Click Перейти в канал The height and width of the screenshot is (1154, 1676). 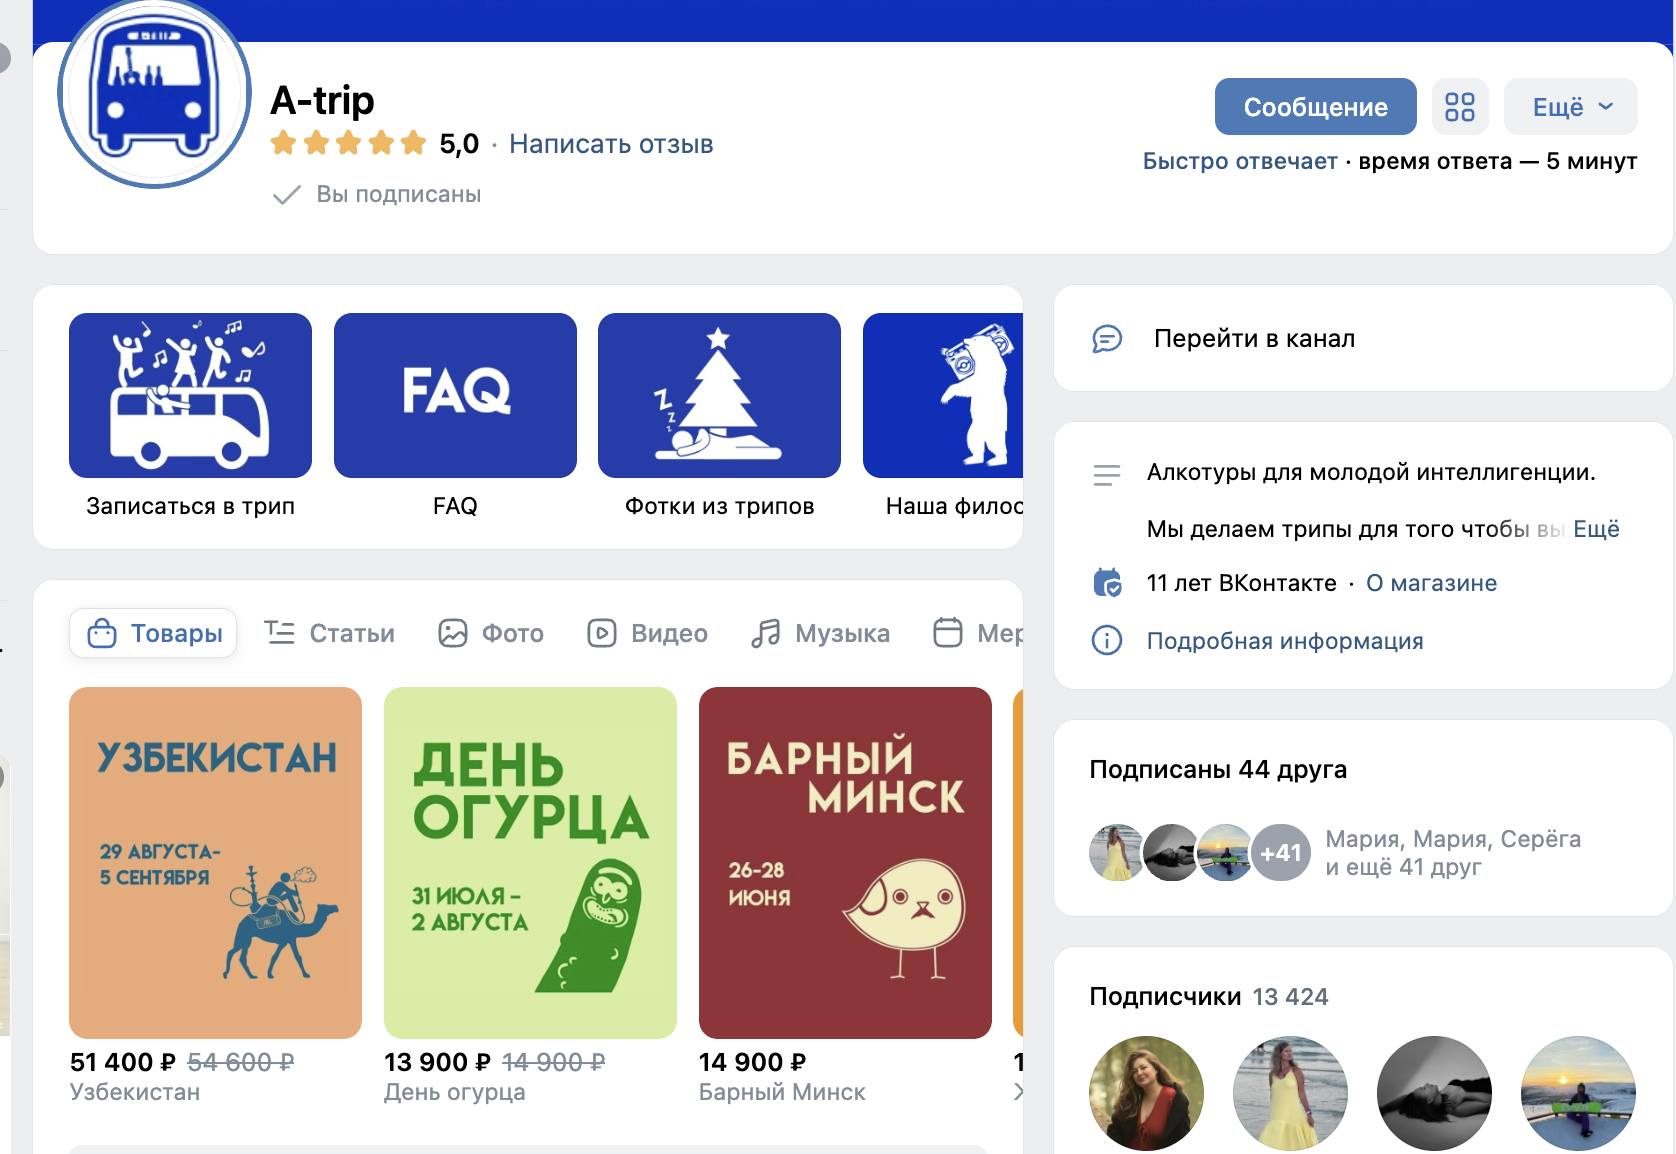pyautogui.click(x=1254, y=338)
